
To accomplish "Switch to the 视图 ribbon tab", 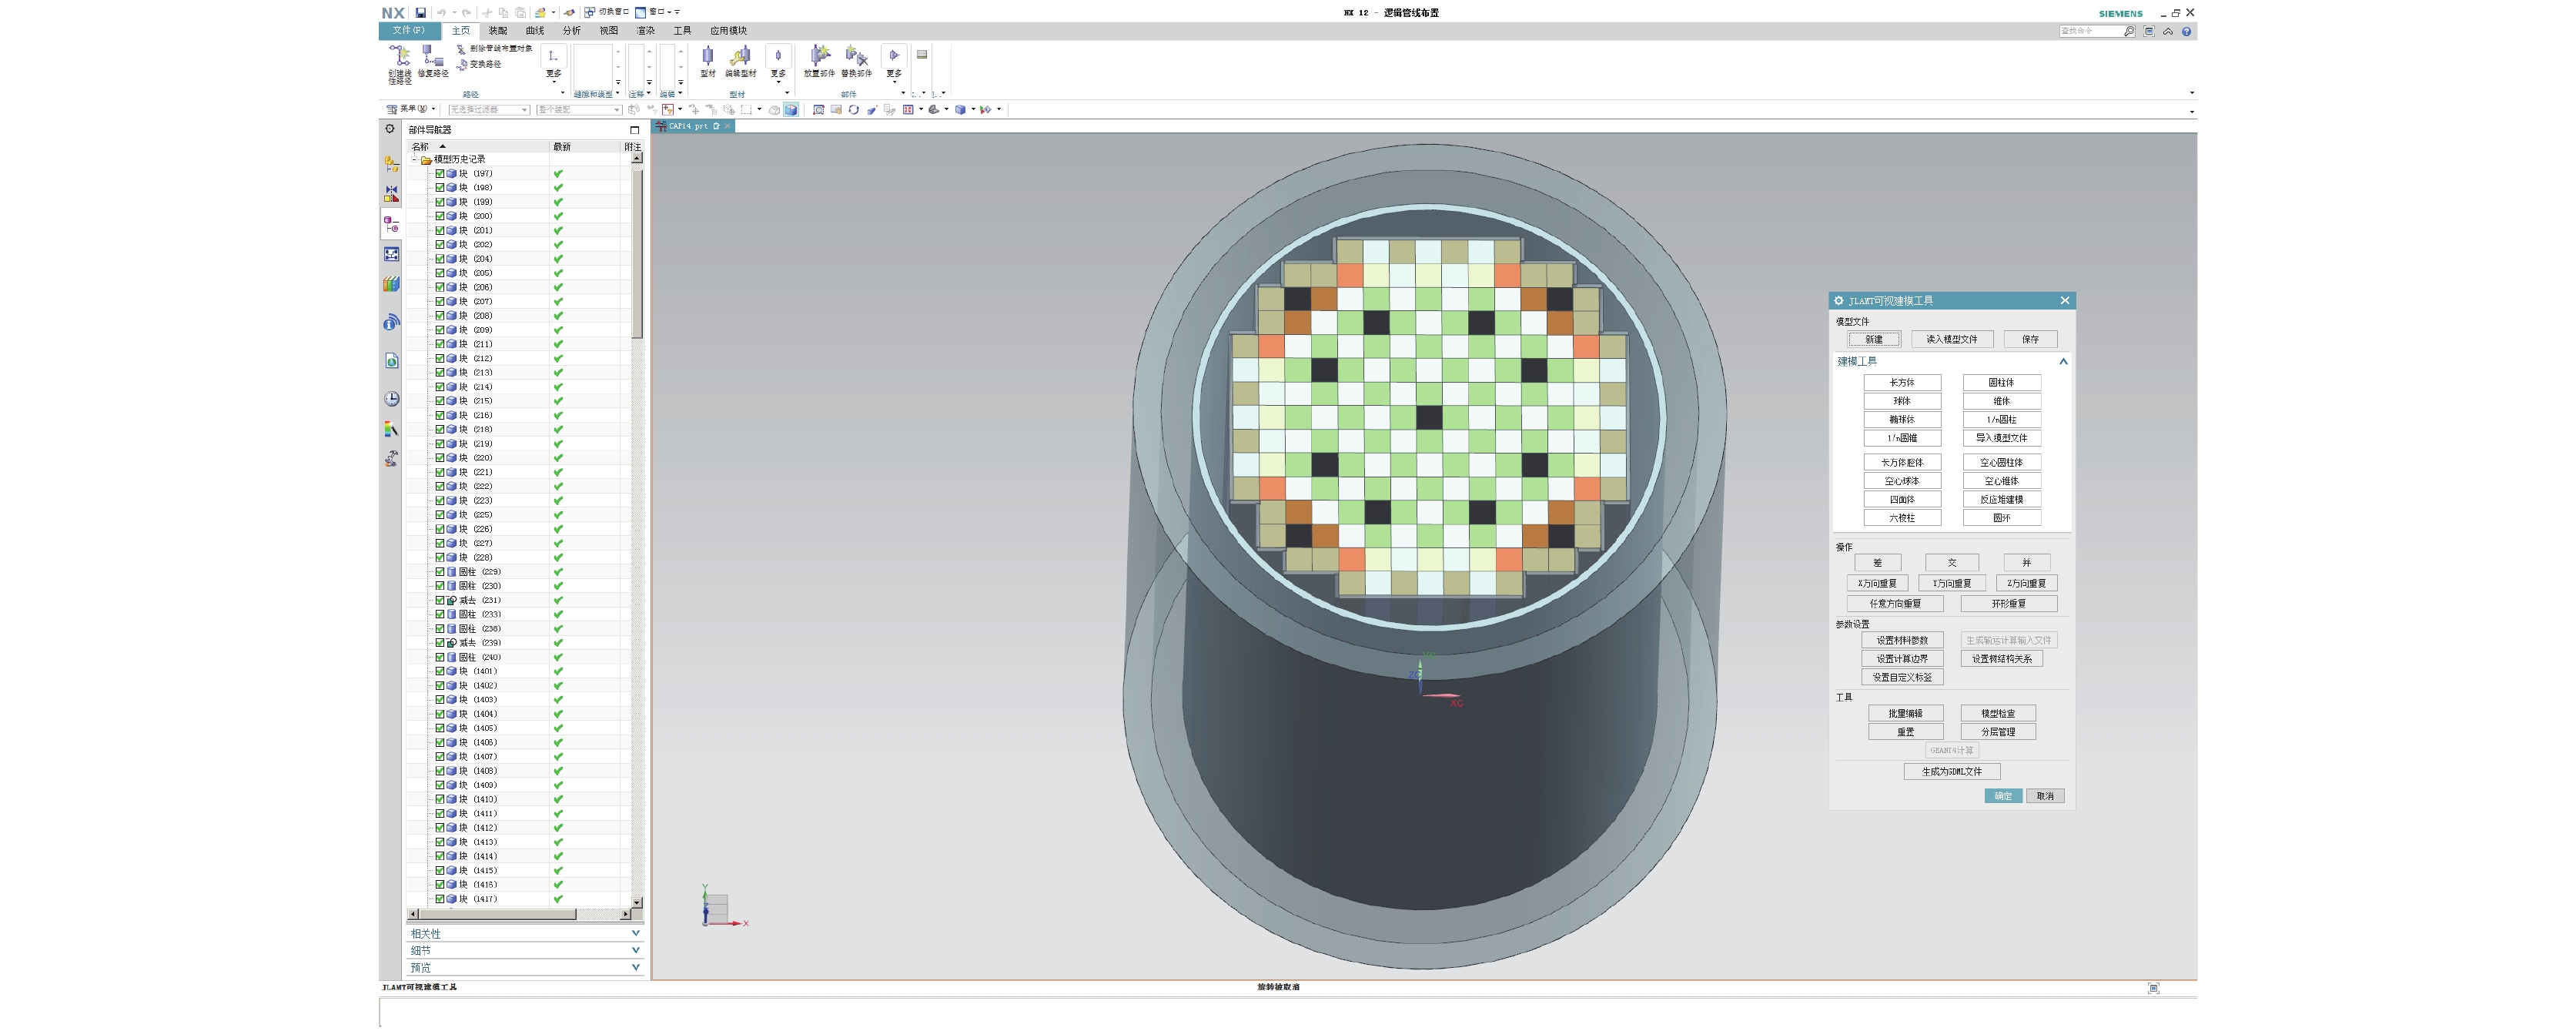I will [608, 31].
